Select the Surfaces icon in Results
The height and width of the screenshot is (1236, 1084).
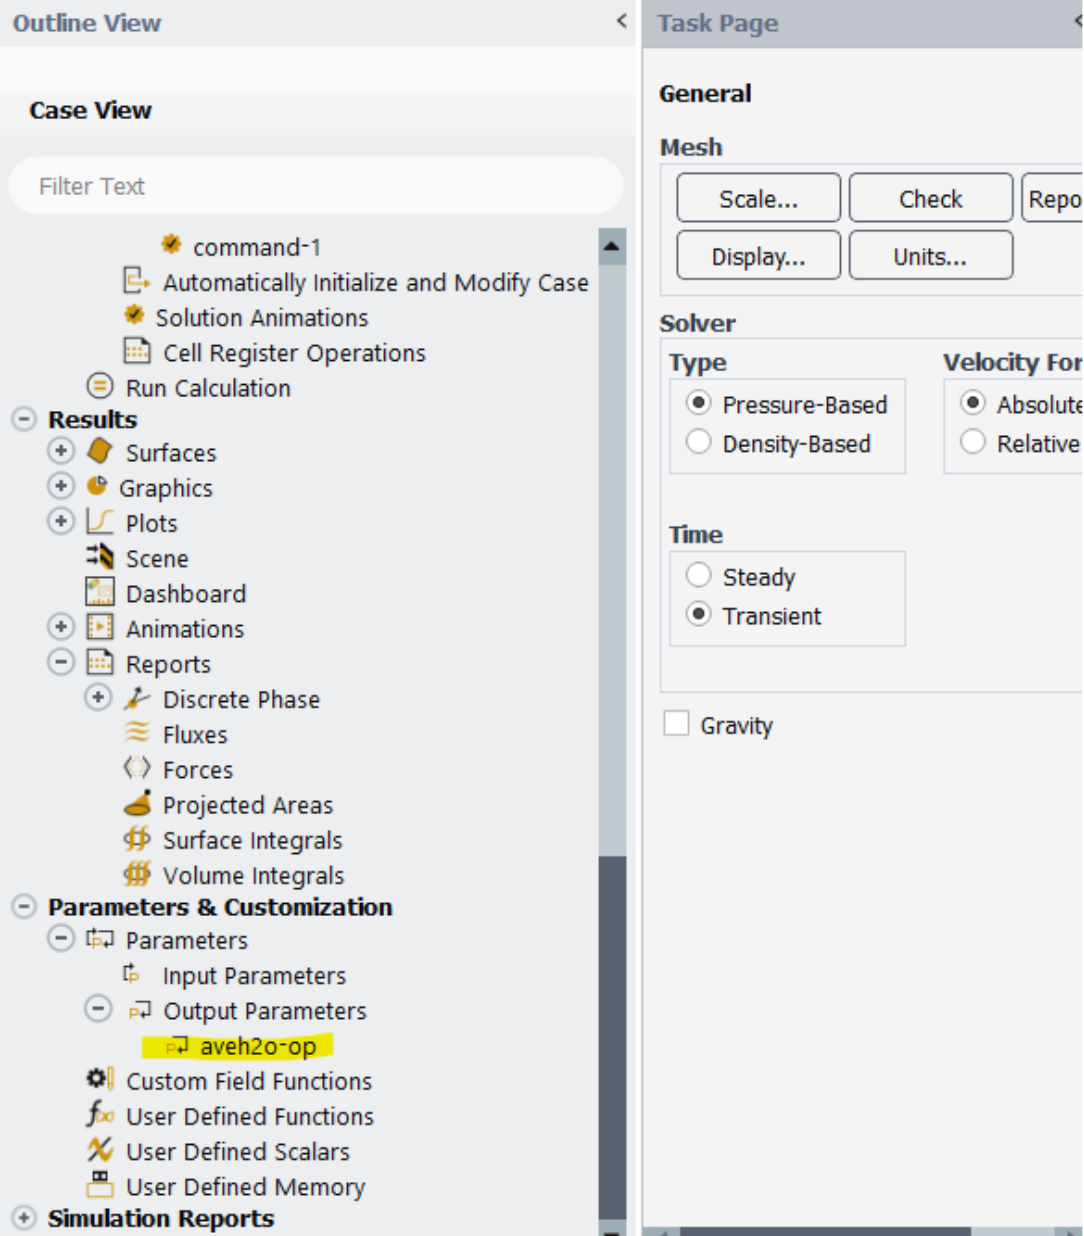click(x=100, y=452)
